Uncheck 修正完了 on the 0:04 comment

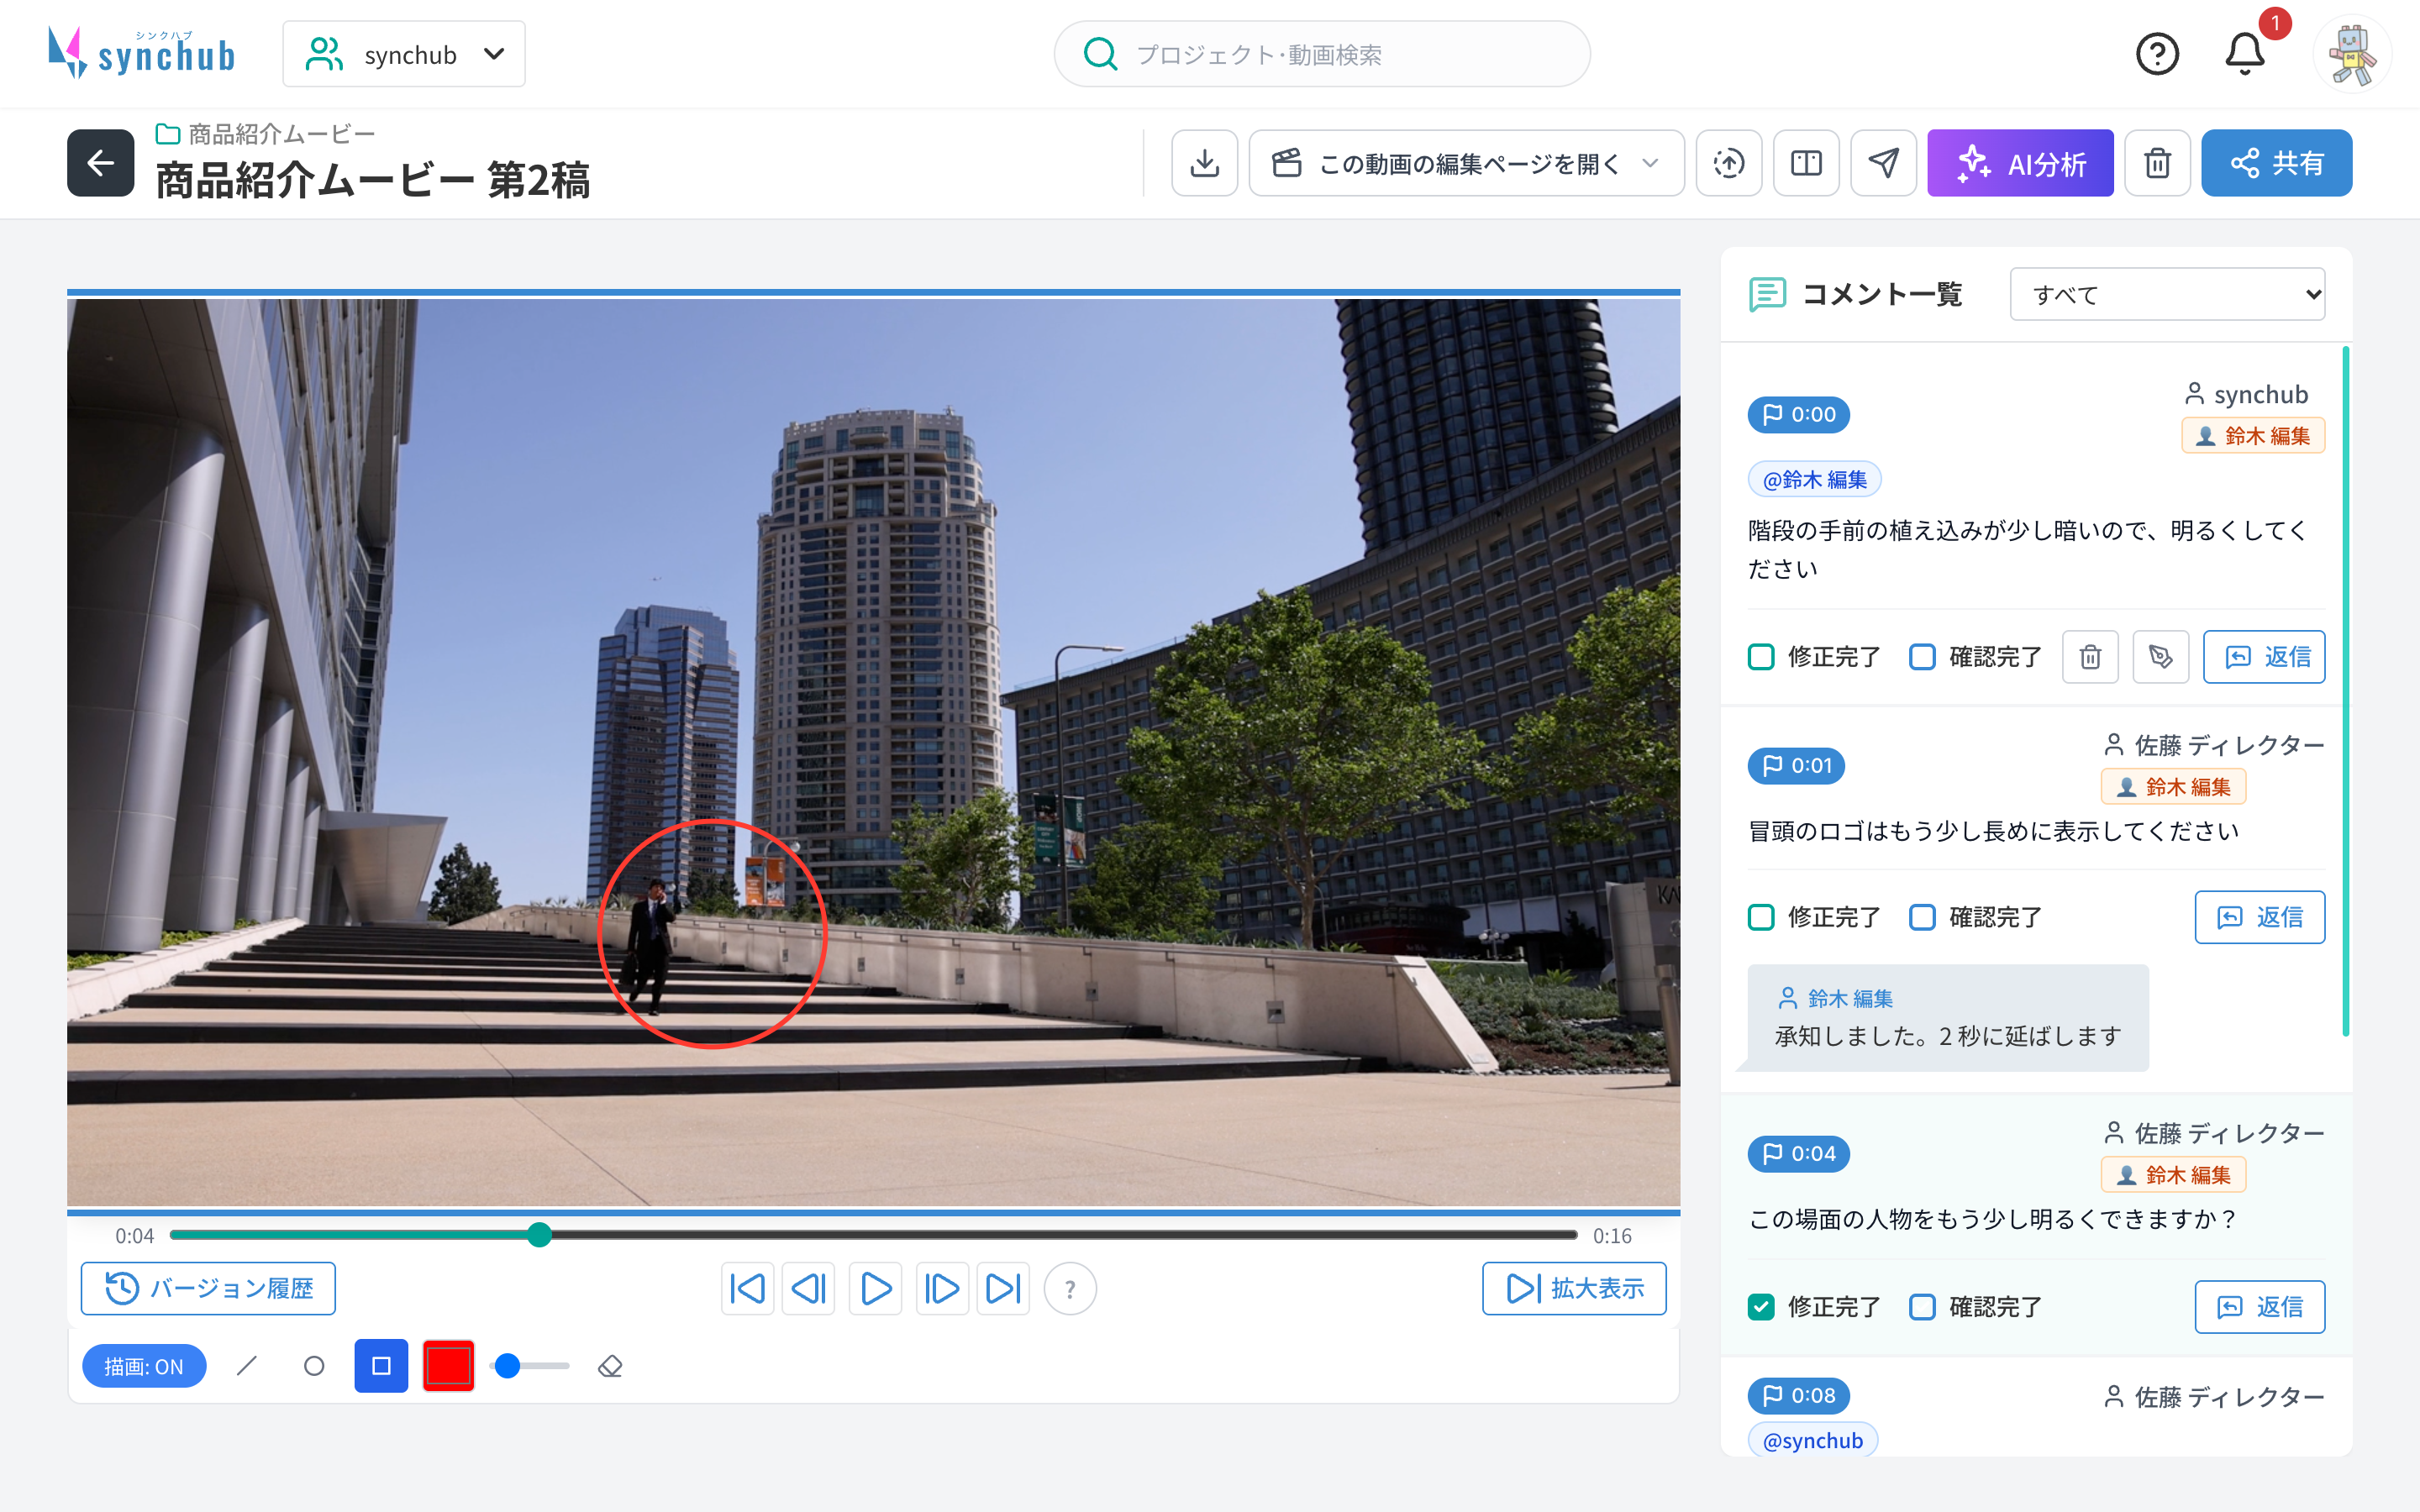point(1761,1307)
